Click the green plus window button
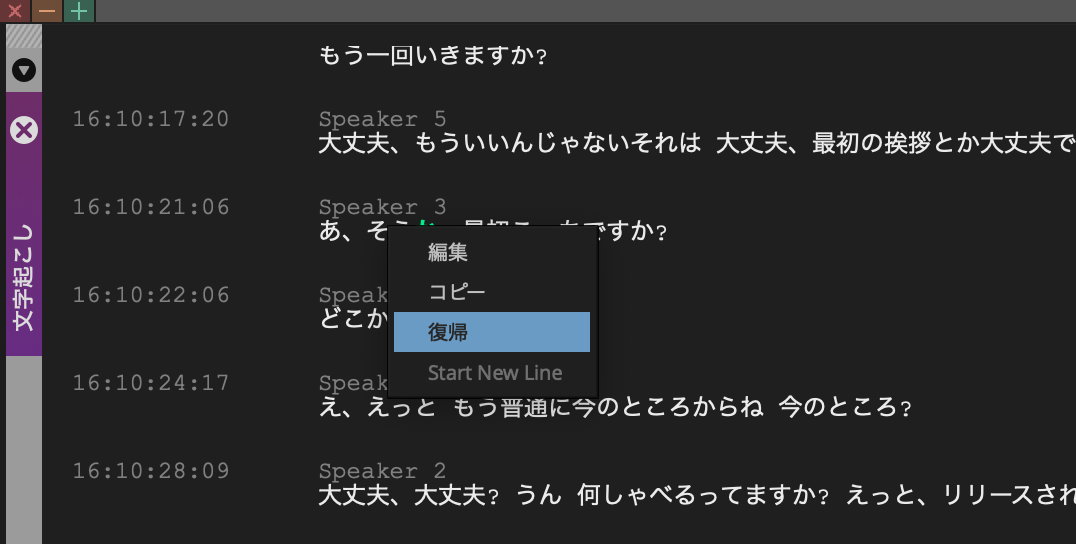Screen dimensions: 1076x544 coord(79,11)
